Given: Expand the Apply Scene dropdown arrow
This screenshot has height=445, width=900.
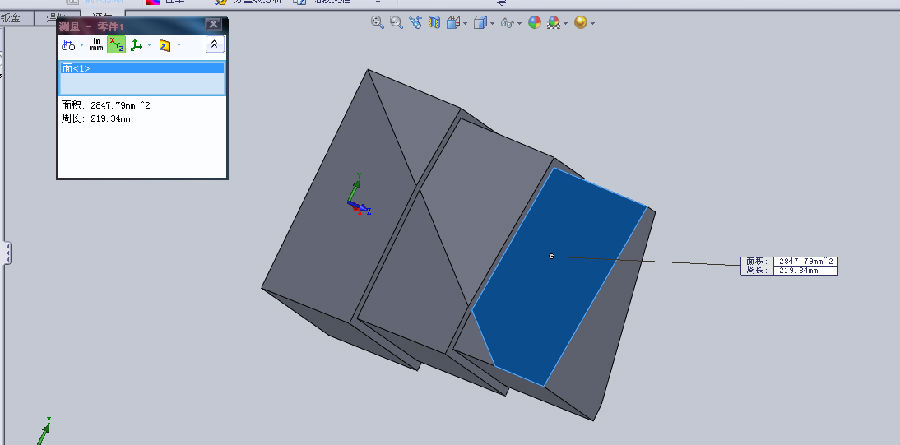Looking at the screenshot, I should [566, 23].
